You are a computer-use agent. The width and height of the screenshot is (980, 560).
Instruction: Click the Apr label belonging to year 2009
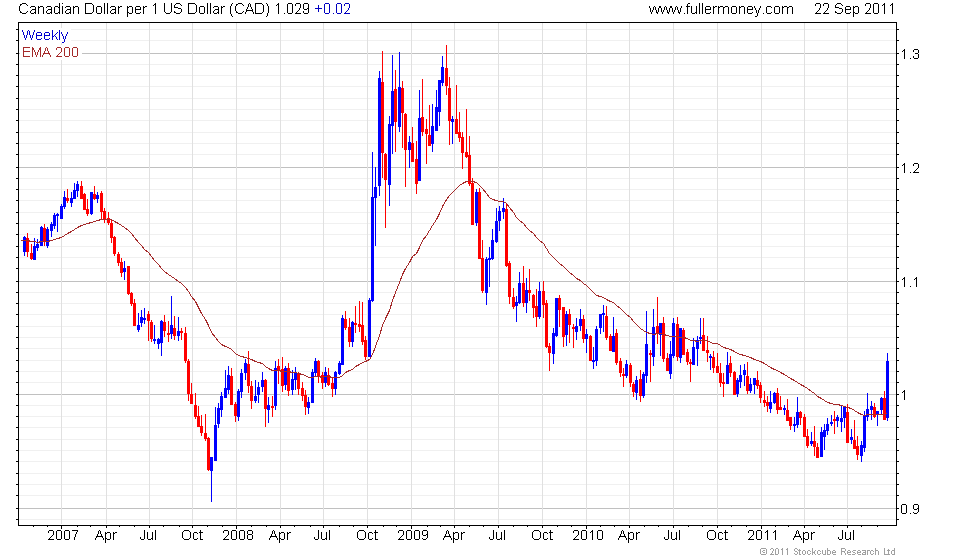[x=454, y=536]
